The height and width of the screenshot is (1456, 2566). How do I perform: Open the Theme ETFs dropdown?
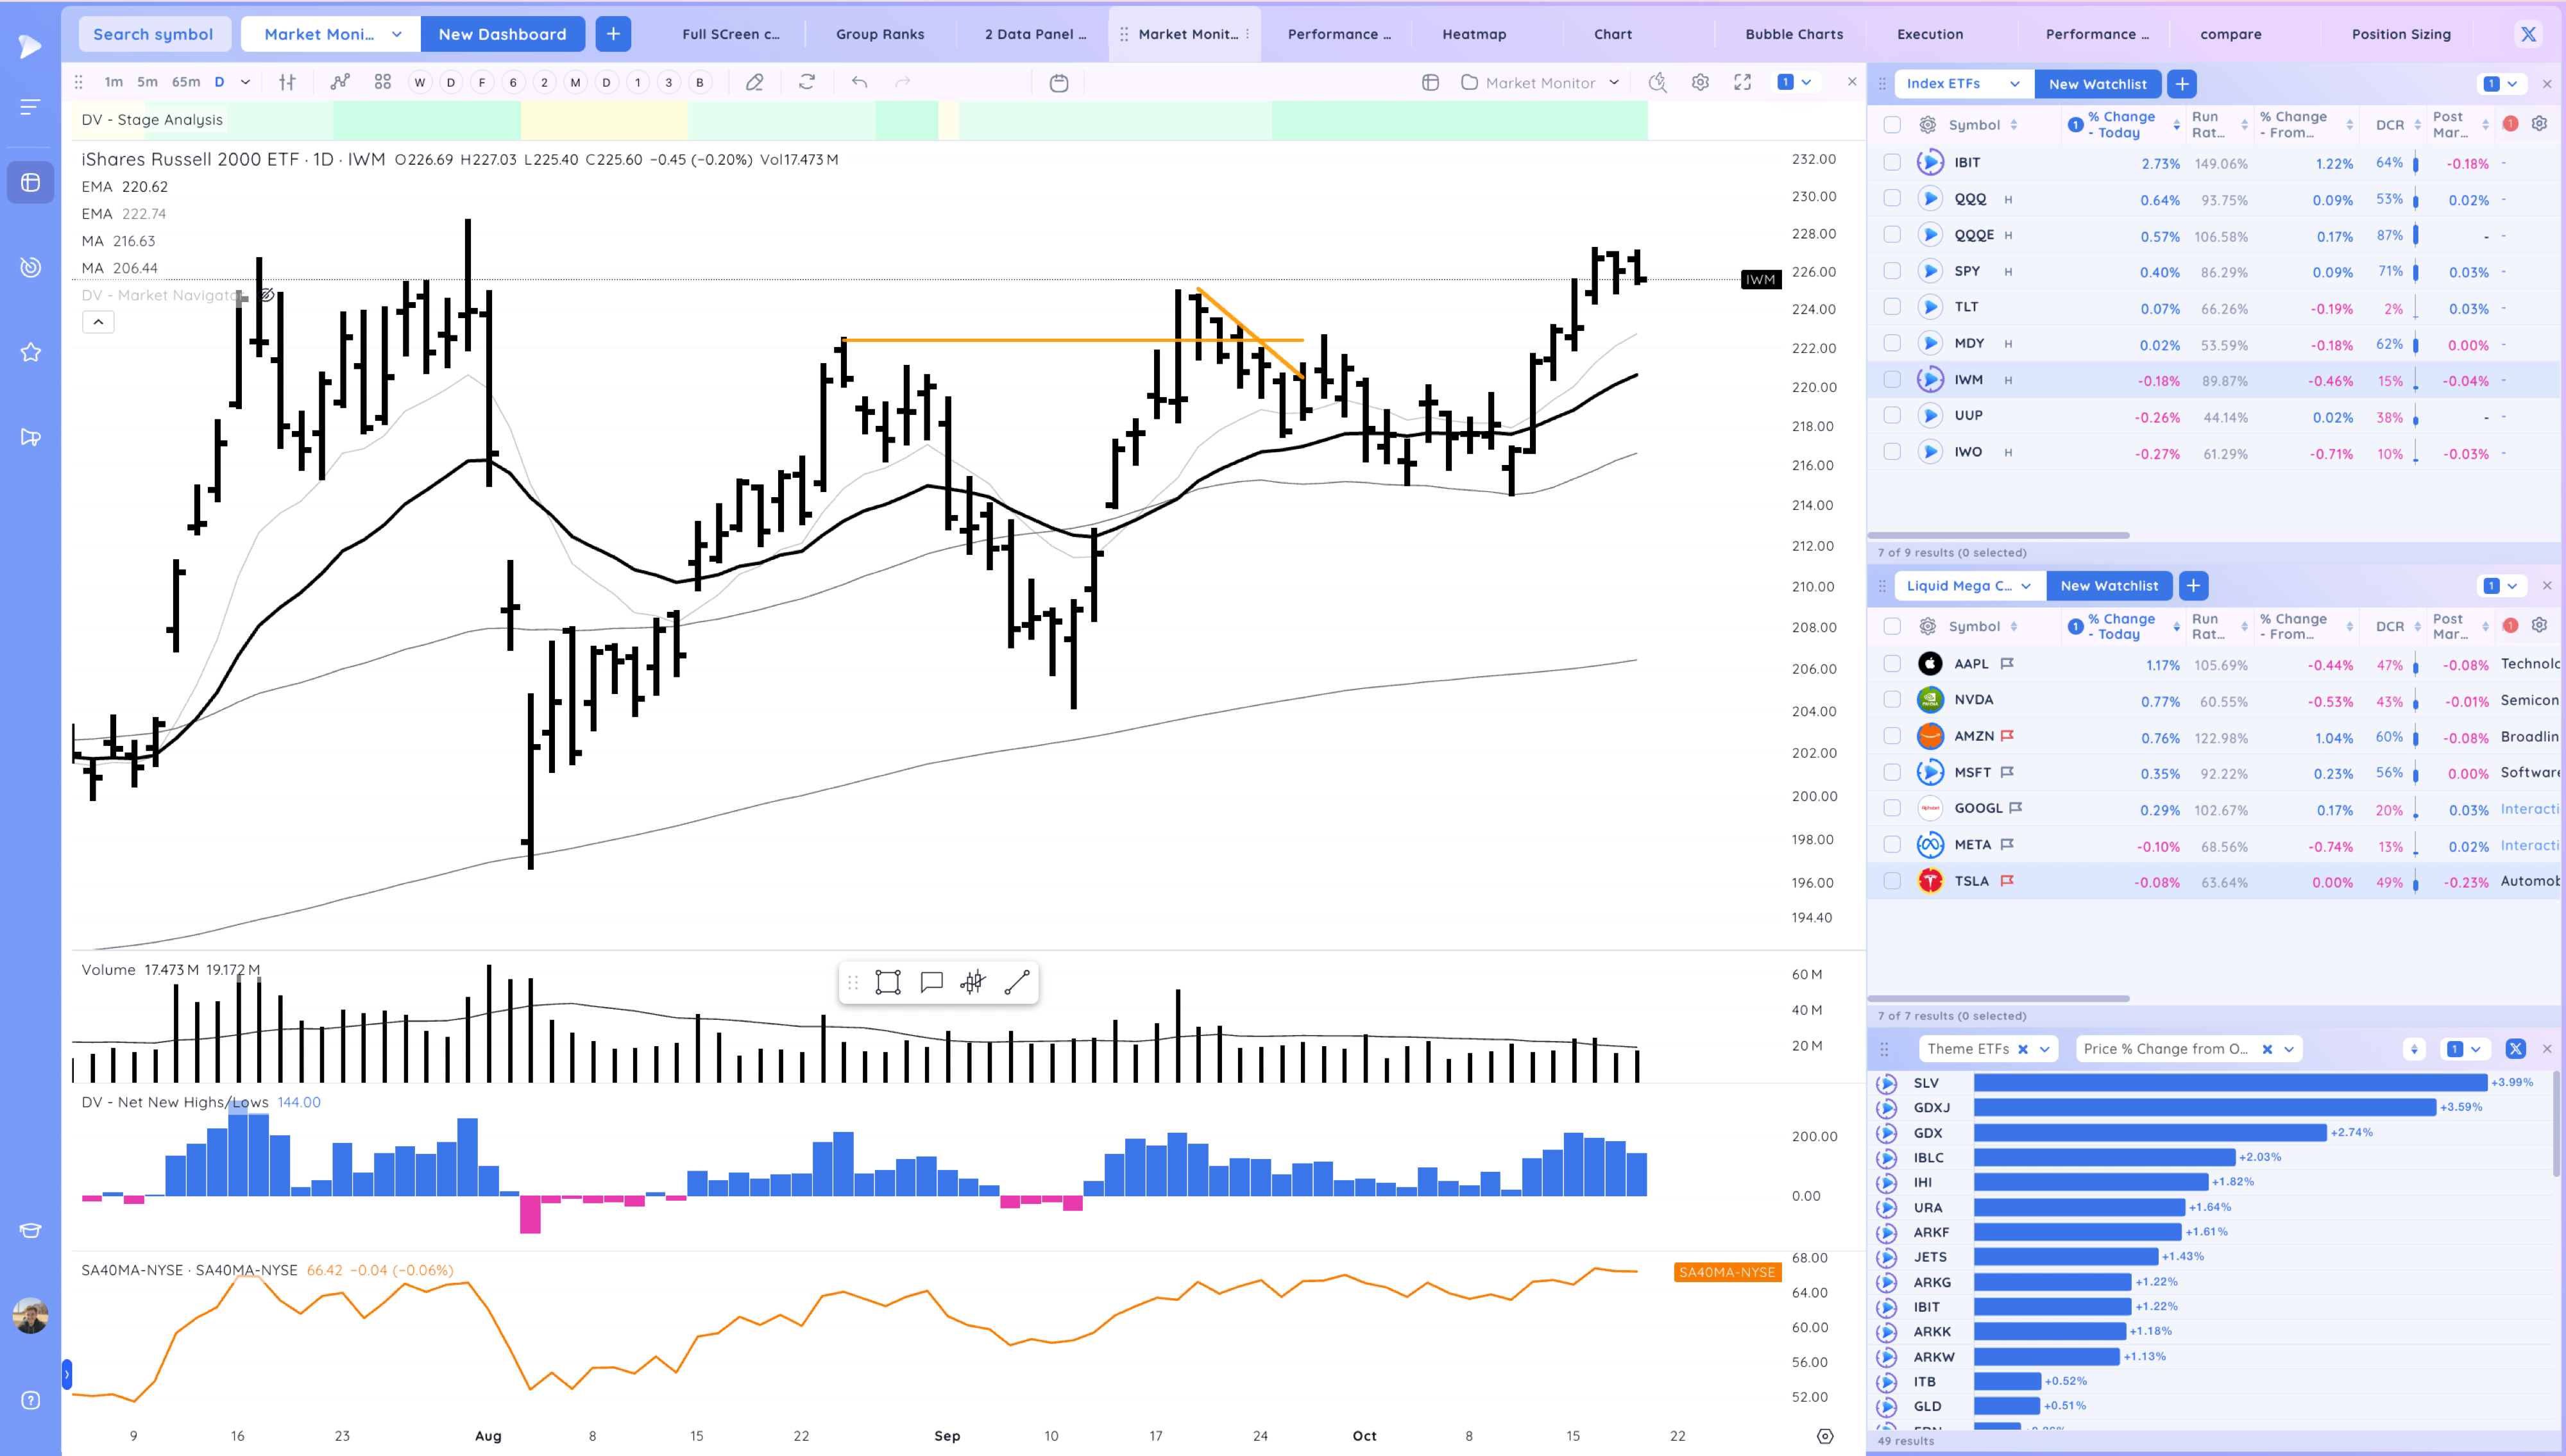(x=2045, y=1049)
